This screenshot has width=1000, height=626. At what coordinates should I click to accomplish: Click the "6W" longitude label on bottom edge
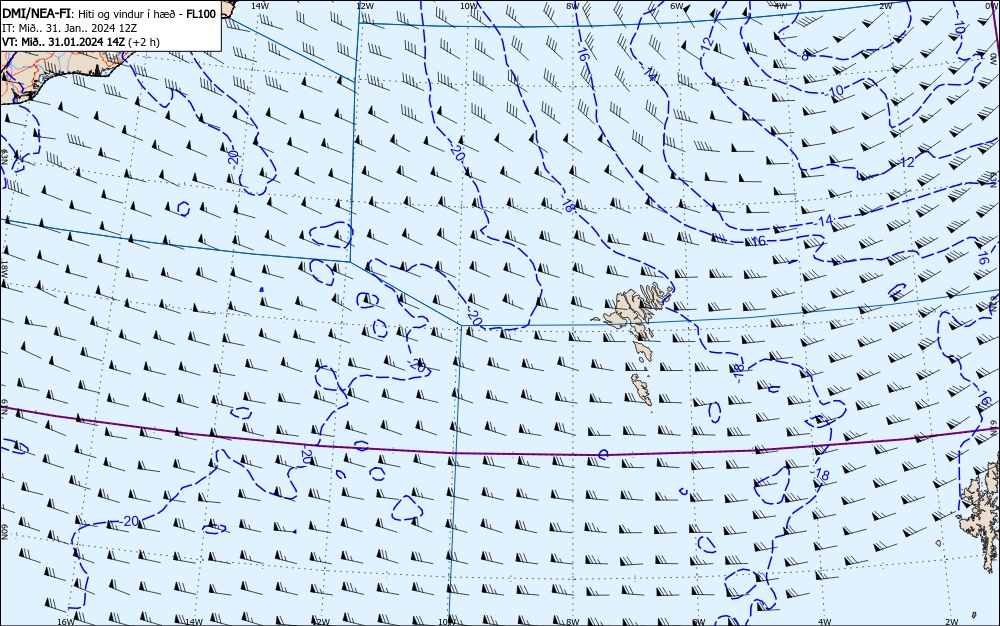click(x=699, y=622)
